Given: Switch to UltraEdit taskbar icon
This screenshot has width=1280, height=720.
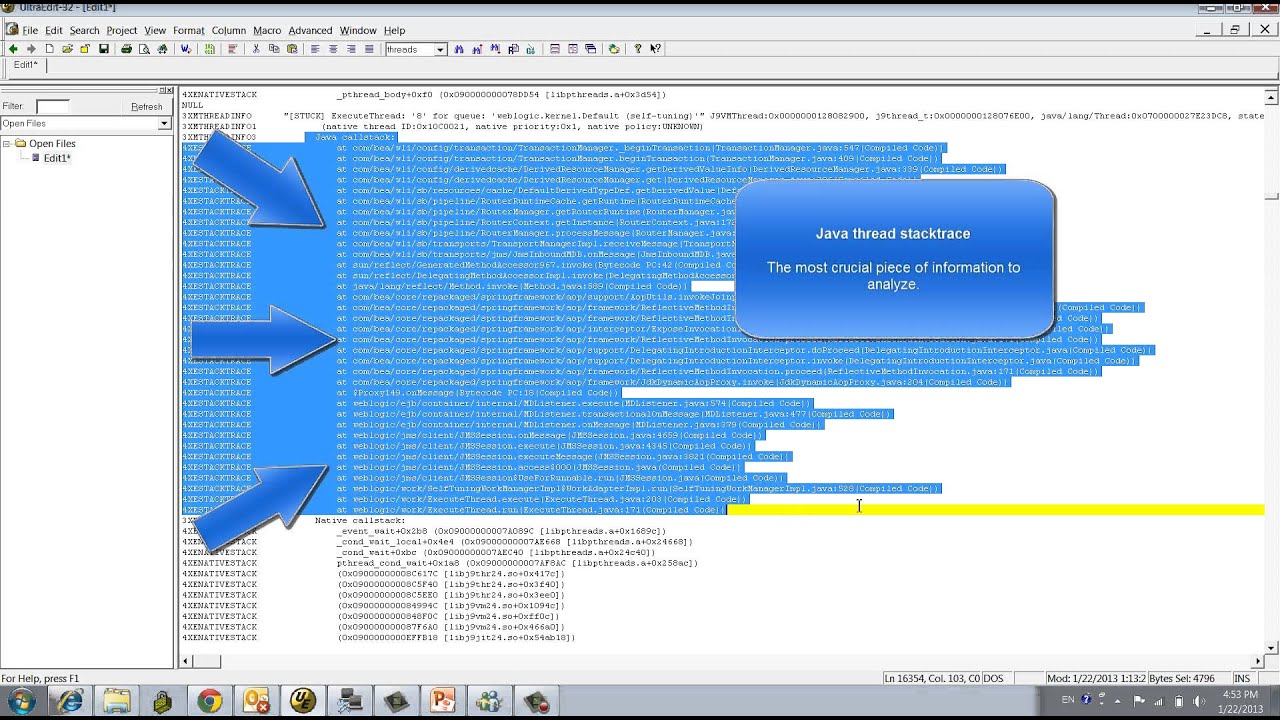Looking at the screenshot, I should coord(303,701).
